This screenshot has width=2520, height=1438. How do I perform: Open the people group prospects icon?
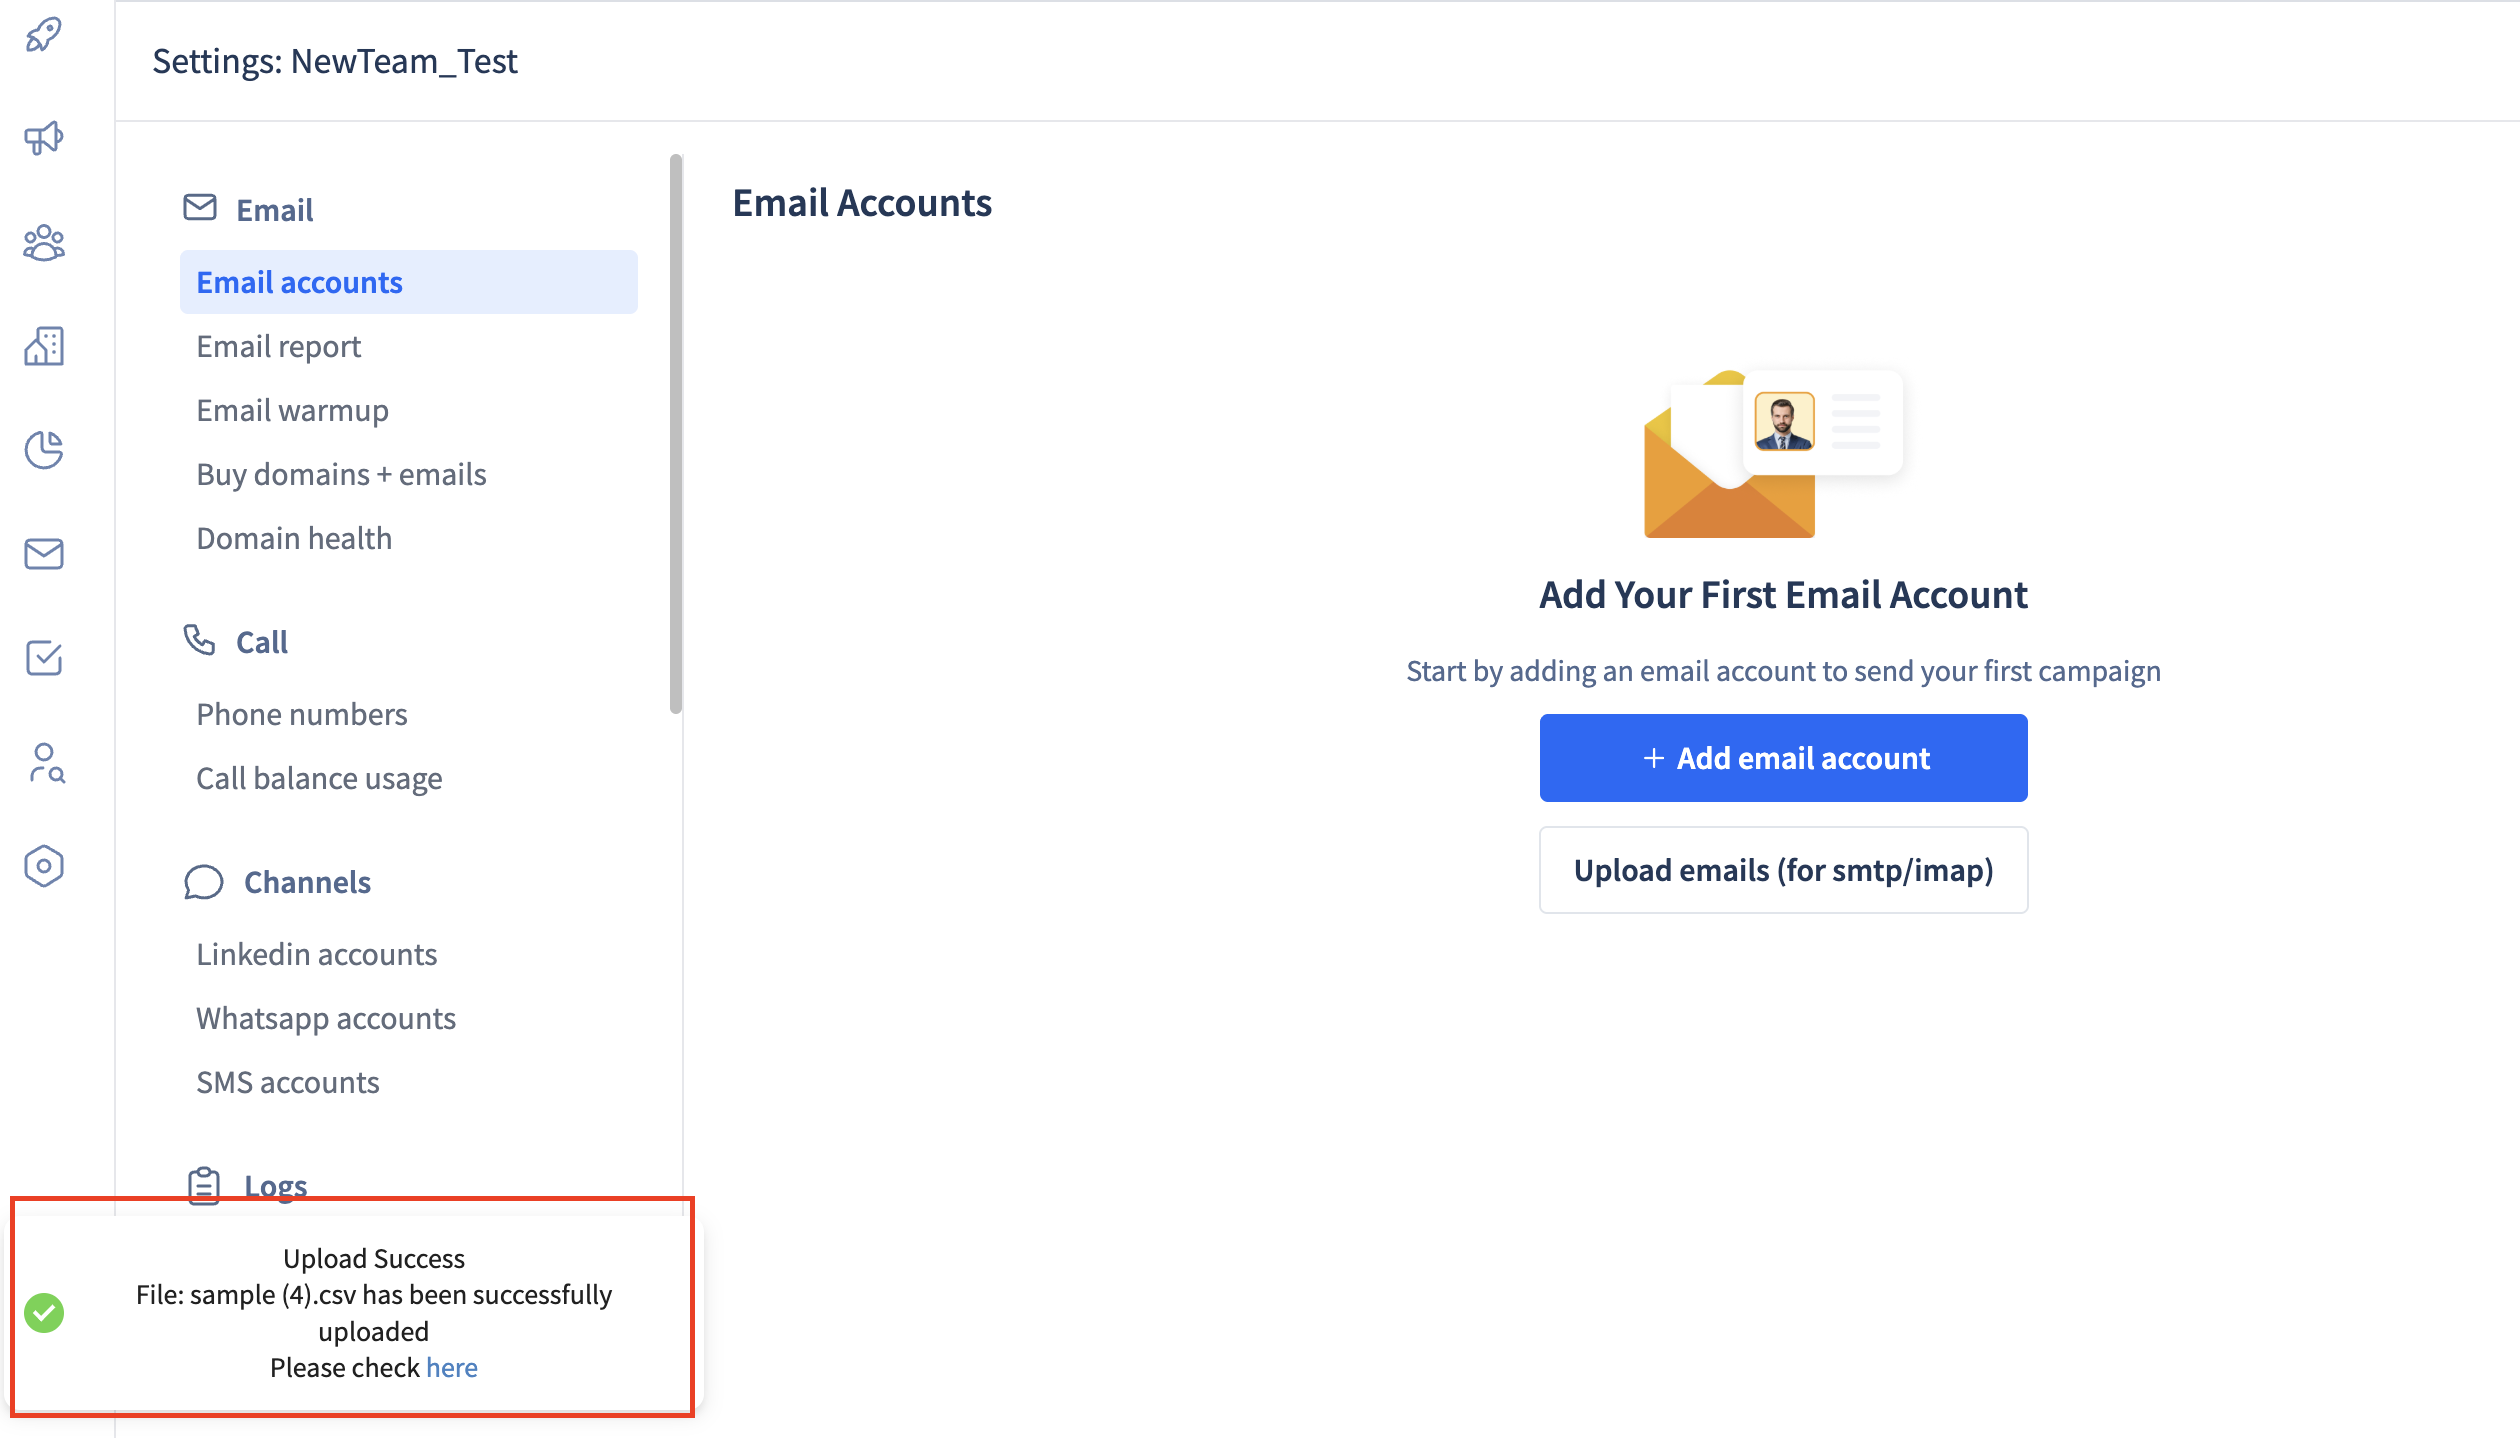[44, 242]
